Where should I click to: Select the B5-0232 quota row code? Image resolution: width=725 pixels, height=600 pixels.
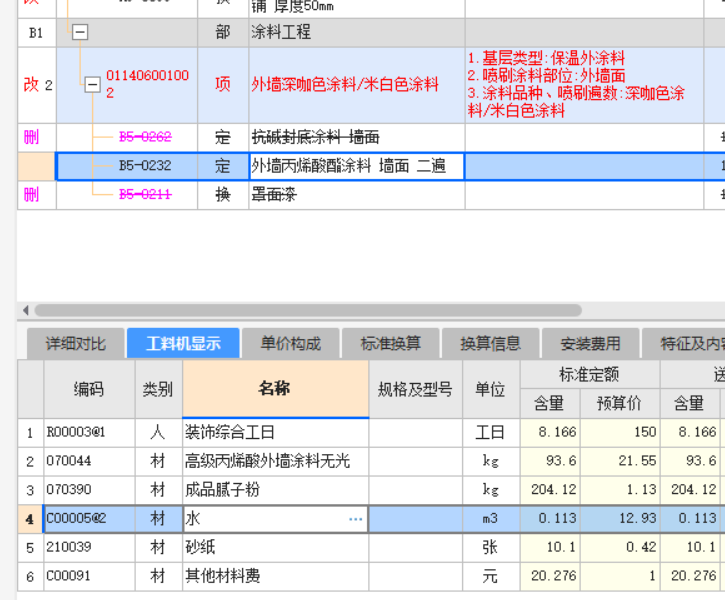(x=145, y=166)
